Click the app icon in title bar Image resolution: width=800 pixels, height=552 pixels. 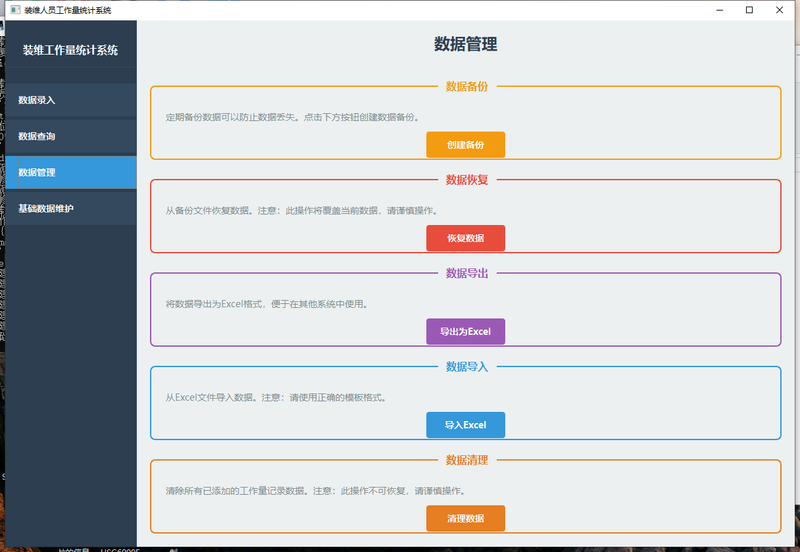[x=14, y=10]
